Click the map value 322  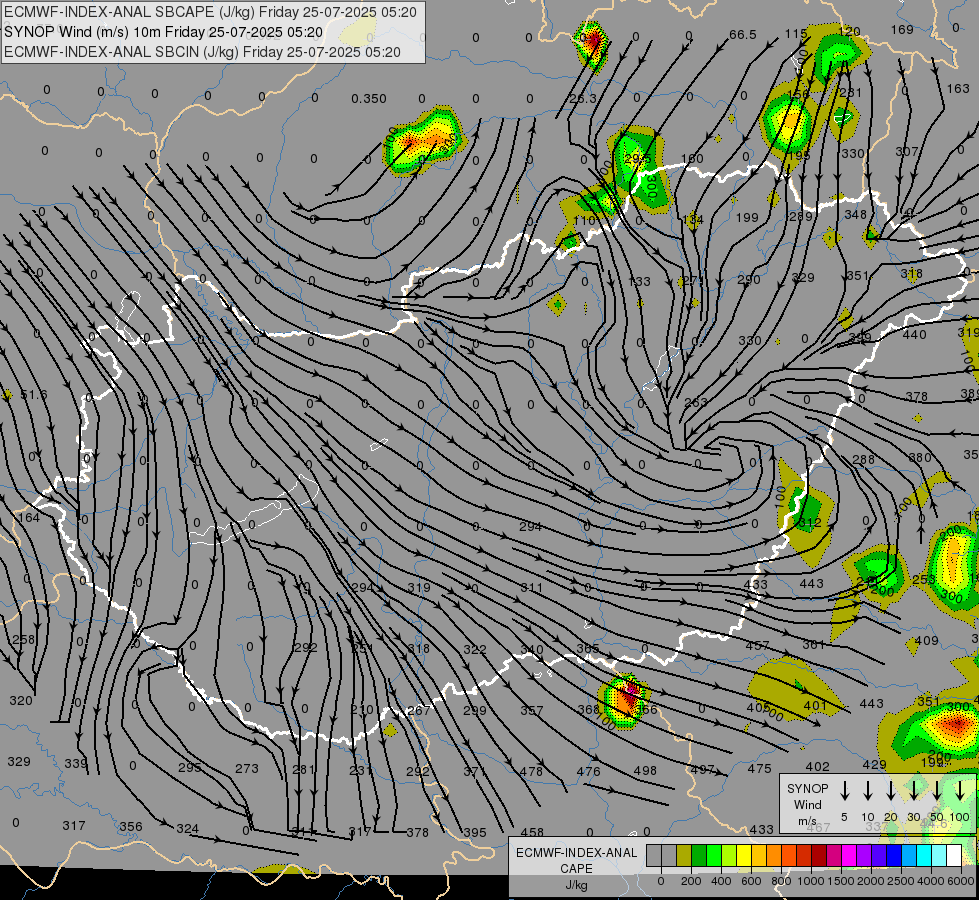[x=475, y=650]
